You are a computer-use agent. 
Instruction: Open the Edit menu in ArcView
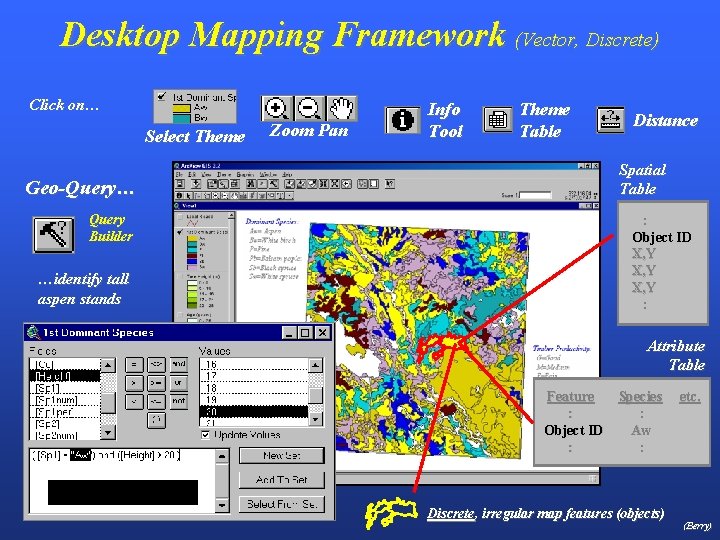[x=192, y=174]
